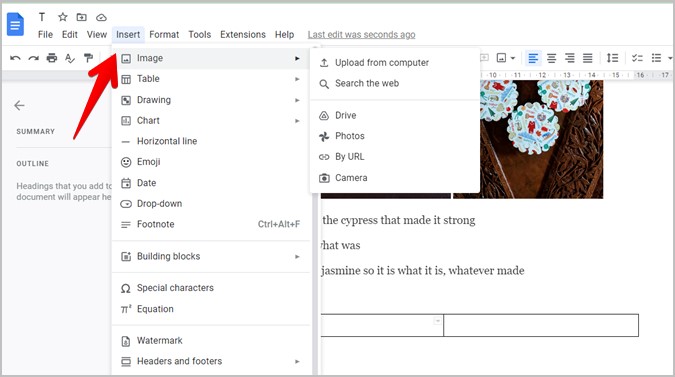This screenshot has width=675, height=377.
Task: Open the View menu
Action: 96,34
